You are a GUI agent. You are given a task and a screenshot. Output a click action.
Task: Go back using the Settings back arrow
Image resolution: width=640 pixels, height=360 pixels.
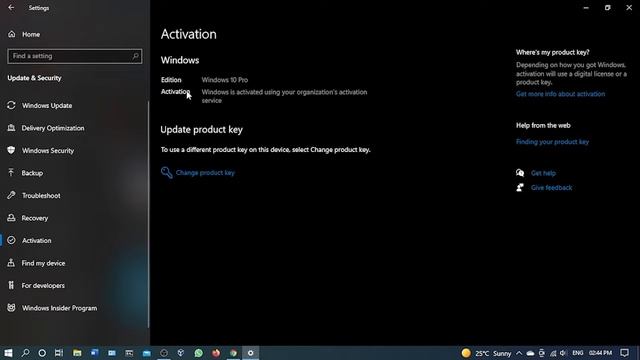pyautogui.click(x=11, y=7)
